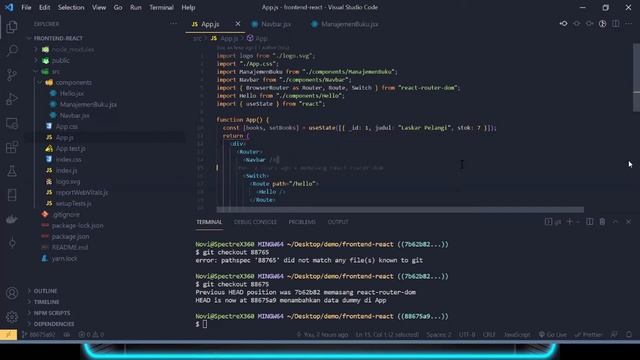Open yarn.lock in the explorer
The image size is (640, 360).
[64, 258]
